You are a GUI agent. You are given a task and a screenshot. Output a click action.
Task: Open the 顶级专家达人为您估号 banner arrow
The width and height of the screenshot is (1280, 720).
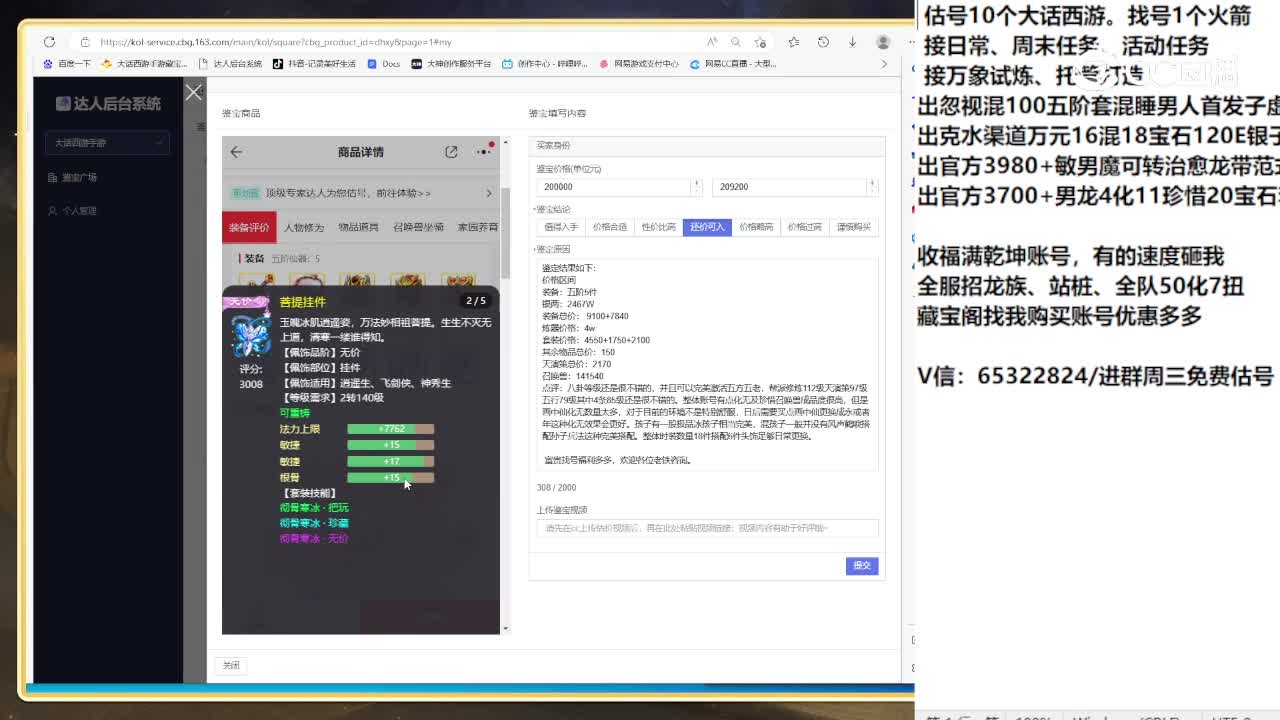point(488,193)
